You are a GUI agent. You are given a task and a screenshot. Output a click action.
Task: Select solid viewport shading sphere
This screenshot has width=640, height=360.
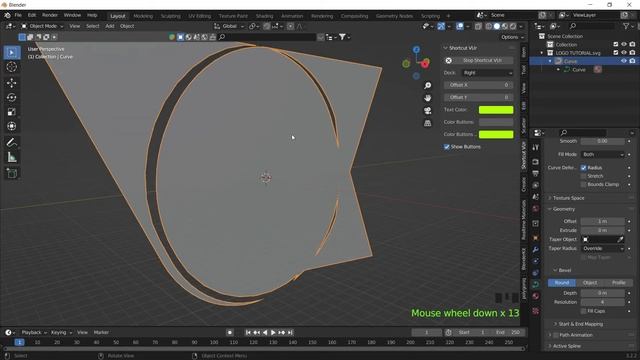coord(497,26)
